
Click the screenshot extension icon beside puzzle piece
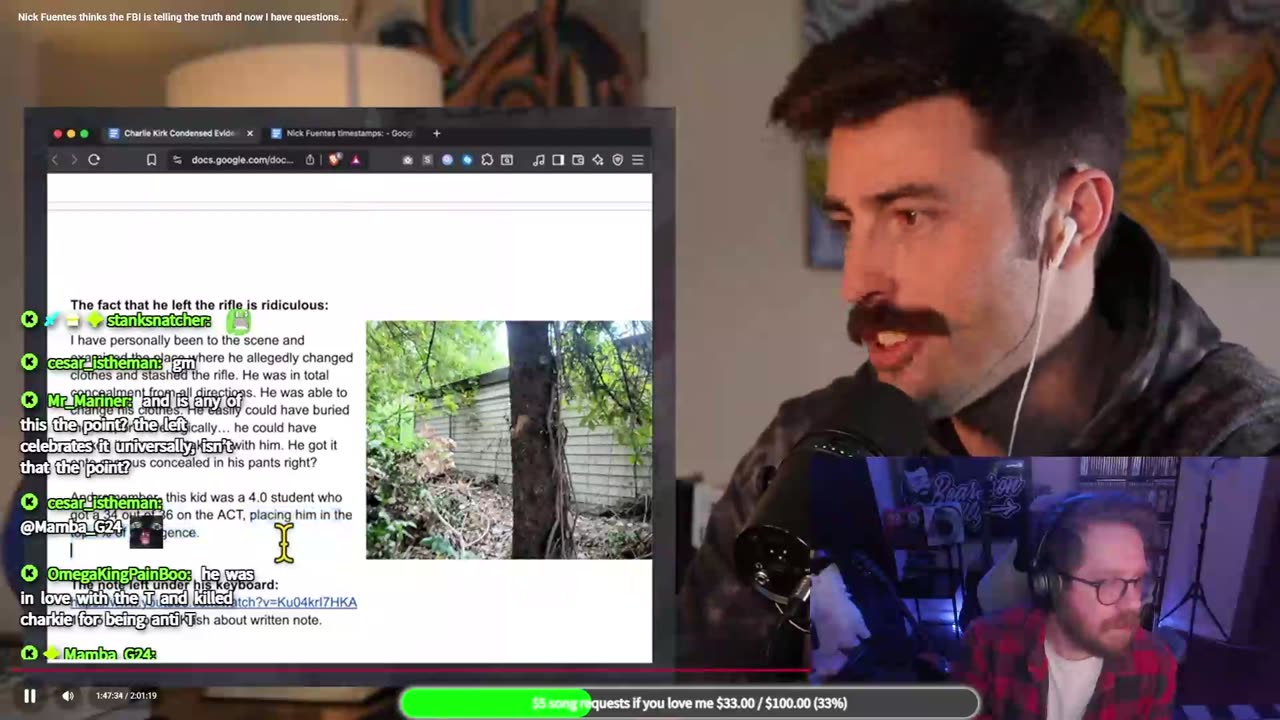pos(507,160)
